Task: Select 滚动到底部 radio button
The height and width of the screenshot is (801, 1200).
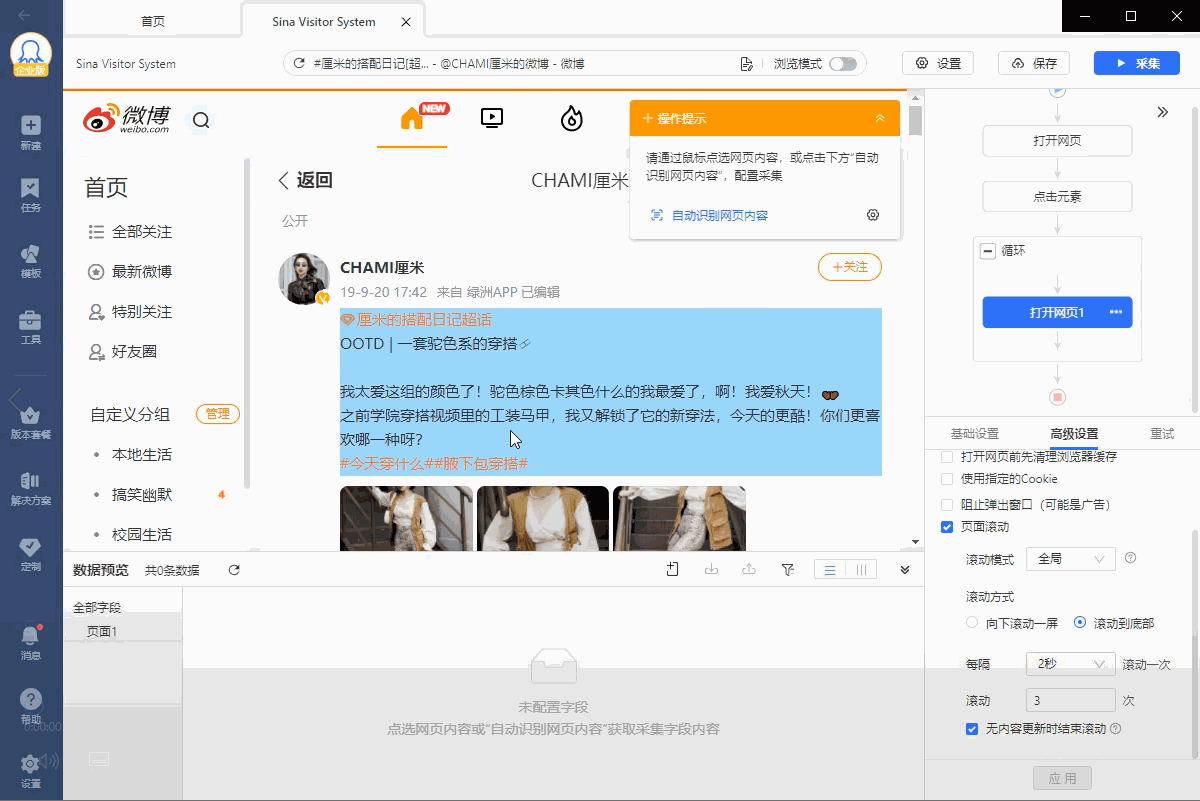Action: pyautogui.click(x=1080, y=622)
